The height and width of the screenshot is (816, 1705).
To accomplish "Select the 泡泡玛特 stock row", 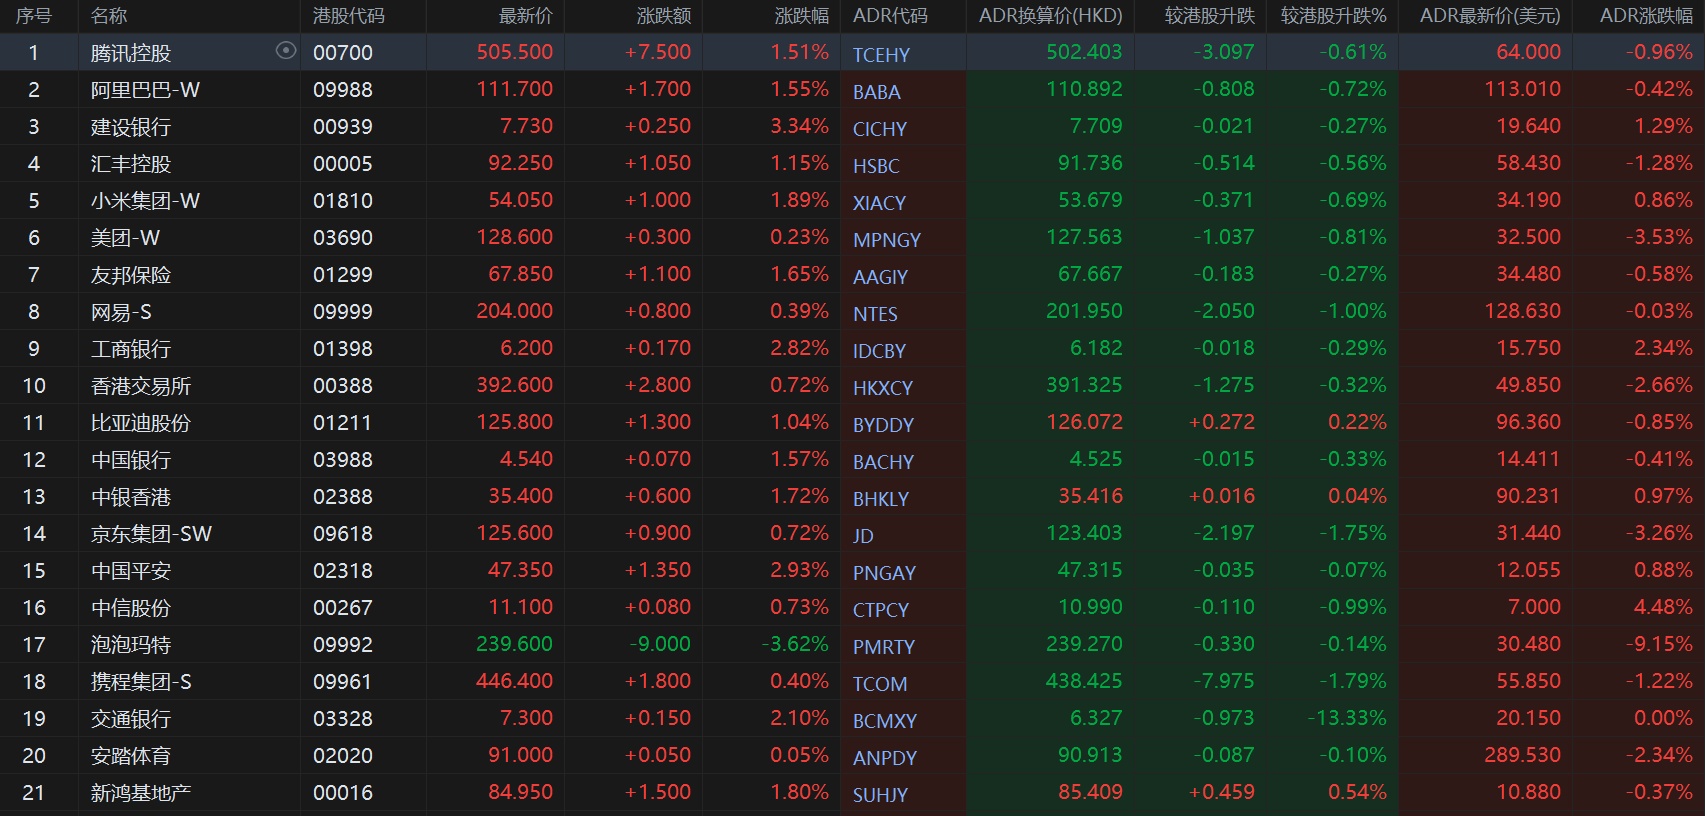I will click(131, 645).
